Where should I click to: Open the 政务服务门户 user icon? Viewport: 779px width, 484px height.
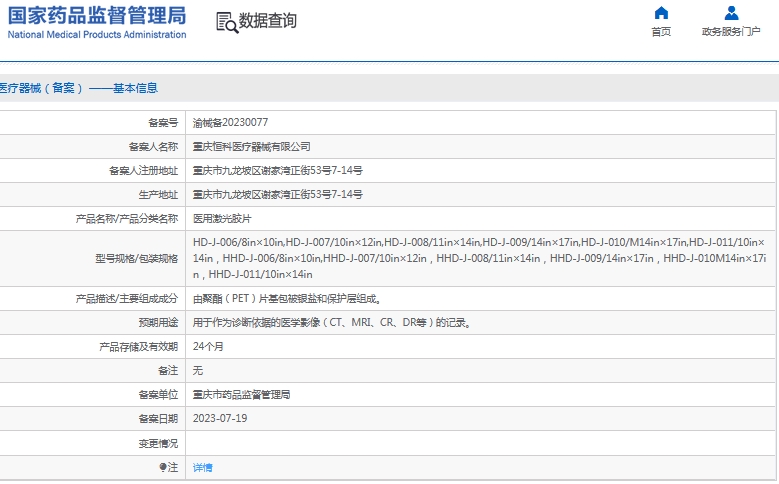click(731, 12)
